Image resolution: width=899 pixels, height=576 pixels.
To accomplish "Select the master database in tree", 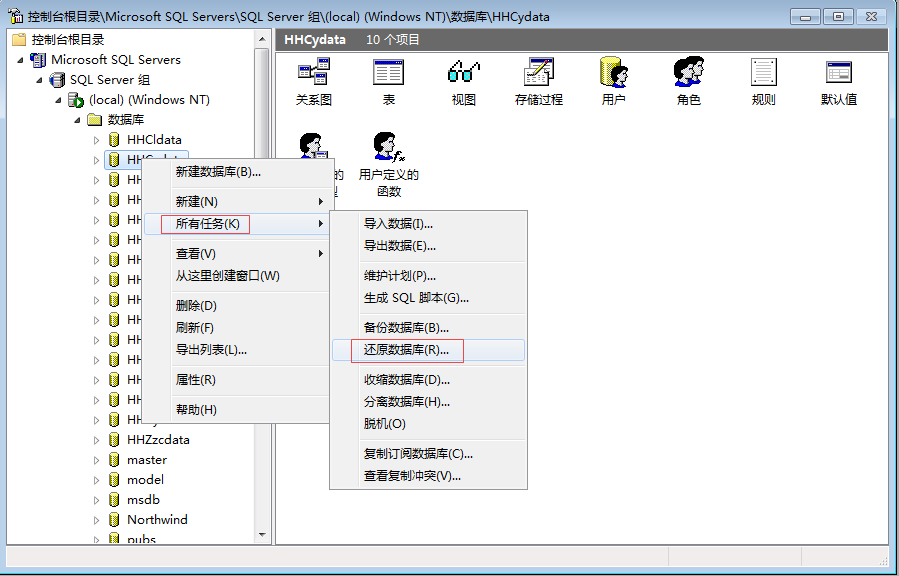I will click(x=146, y=460).
